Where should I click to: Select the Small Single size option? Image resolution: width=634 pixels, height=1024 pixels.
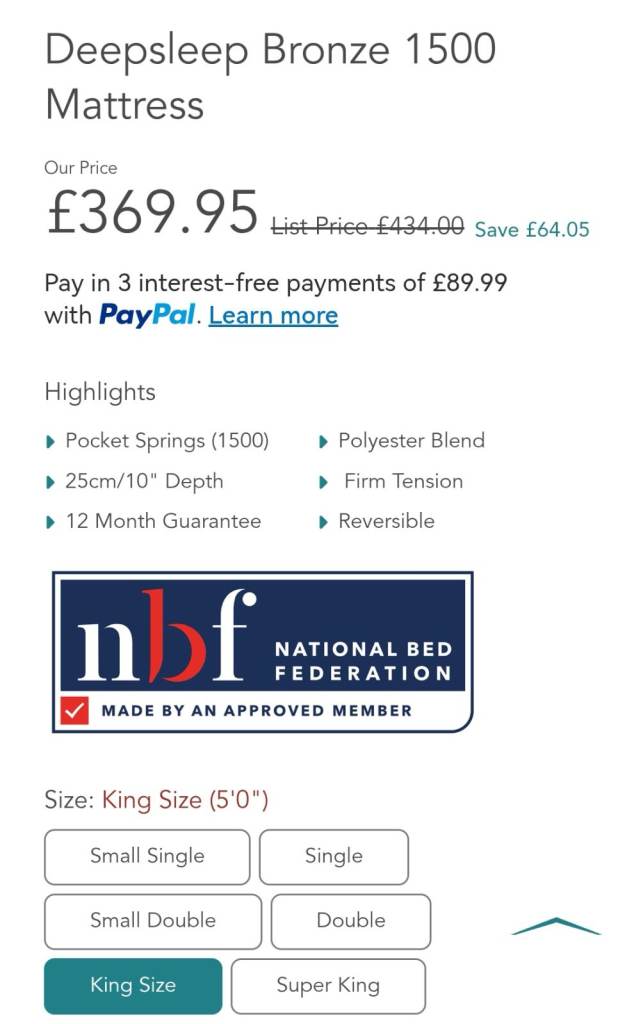(x=147, y=856)
